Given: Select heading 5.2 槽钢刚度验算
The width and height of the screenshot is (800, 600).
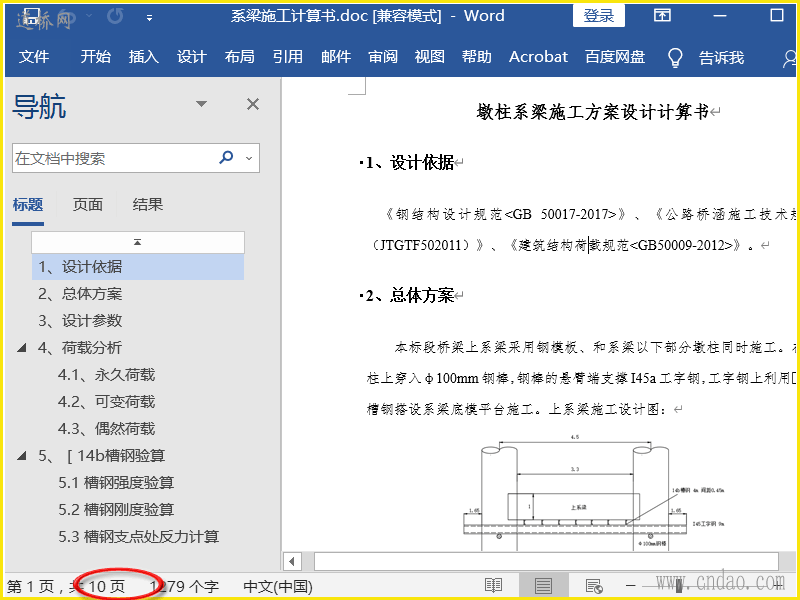Looking at the screenshot, I should tap(116, 510).
